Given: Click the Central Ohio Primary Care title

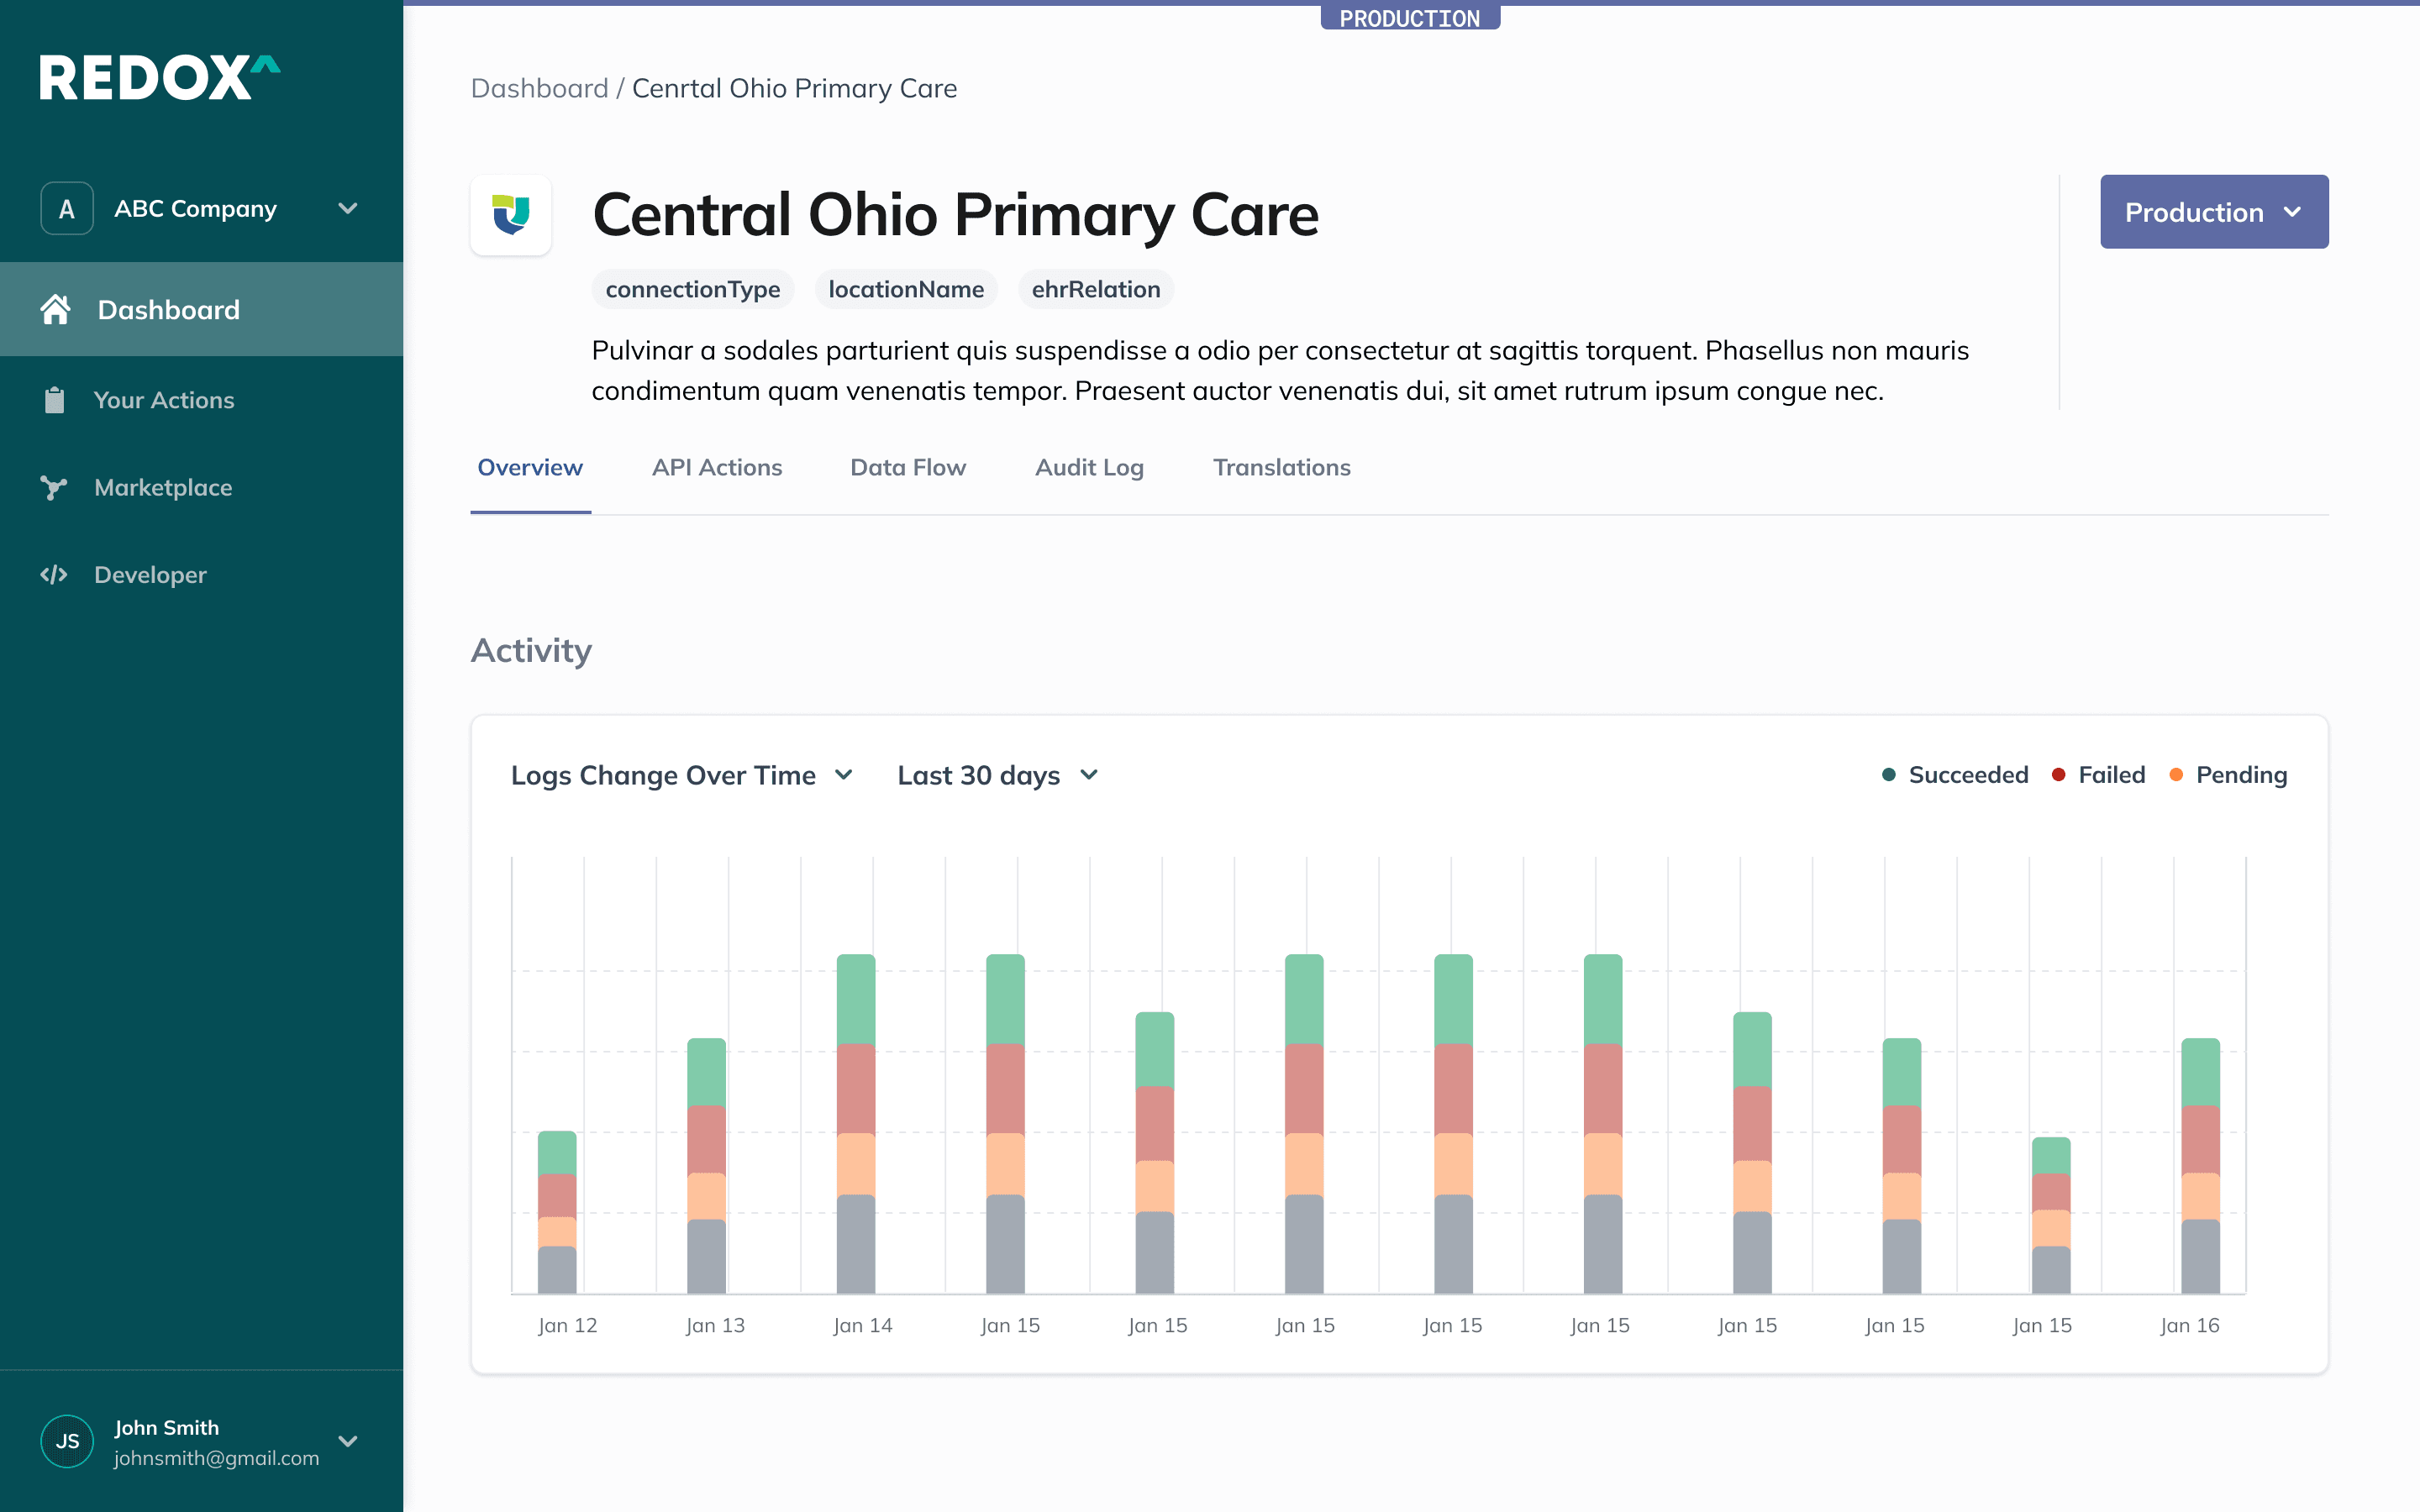Looking at the screenshot, I should pyautogui.click(x=956, y=215).
